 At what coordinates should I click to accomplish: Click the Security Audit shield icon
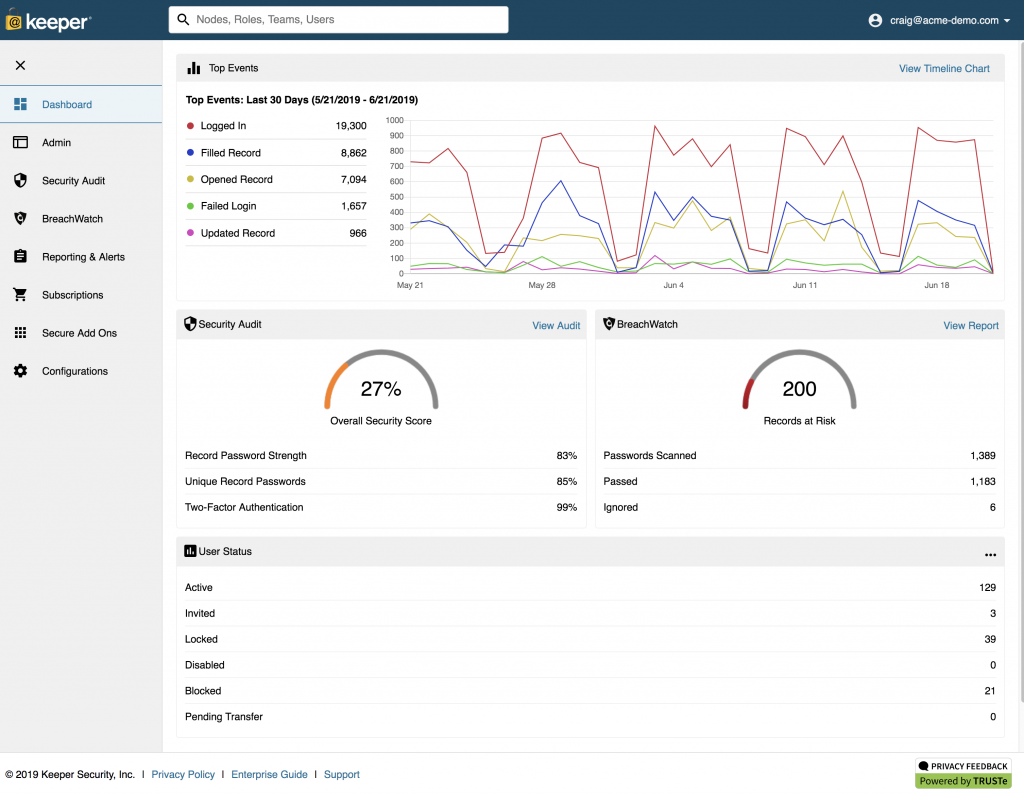click(x=18, y=180)
